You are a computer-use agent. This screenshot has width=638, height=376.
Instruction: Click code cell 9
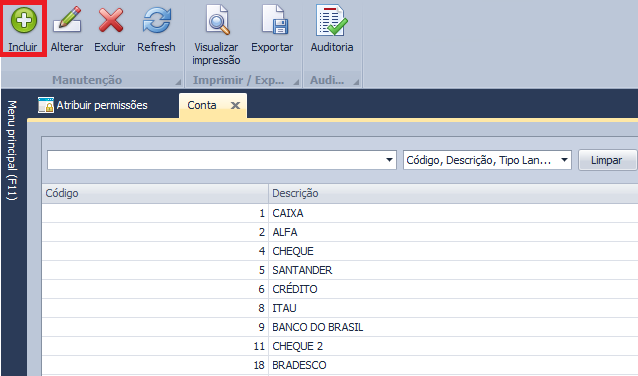pos(155,327)
